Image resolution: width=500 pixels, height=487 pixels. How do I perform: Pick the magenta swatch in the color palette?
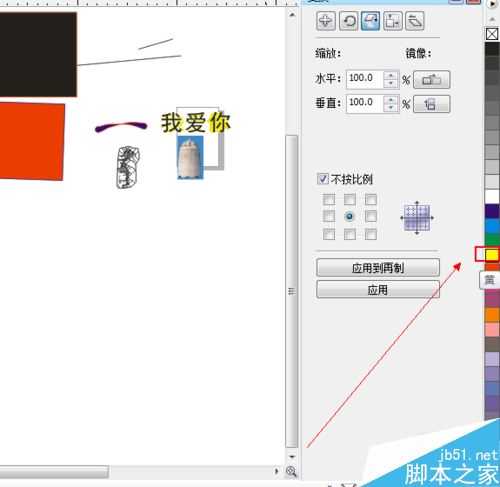pos(492,299)
